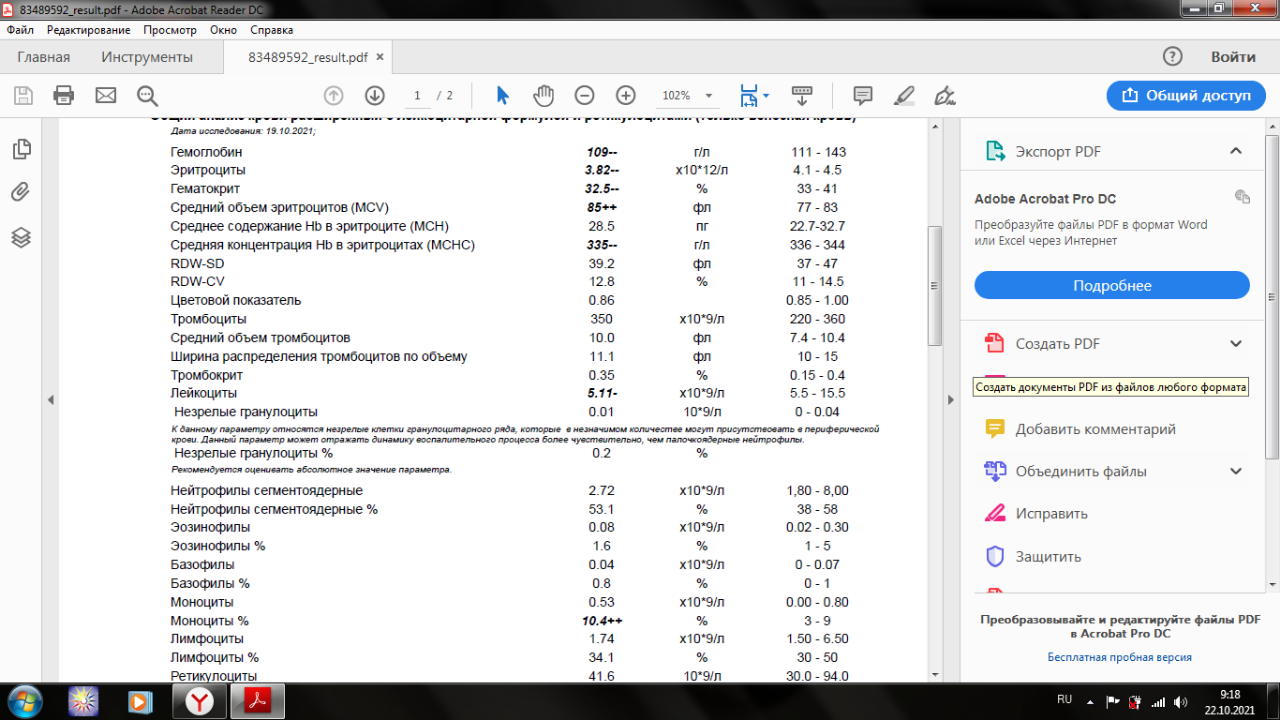
Task: Open the Windows Start button
Action: coord(23,700)
